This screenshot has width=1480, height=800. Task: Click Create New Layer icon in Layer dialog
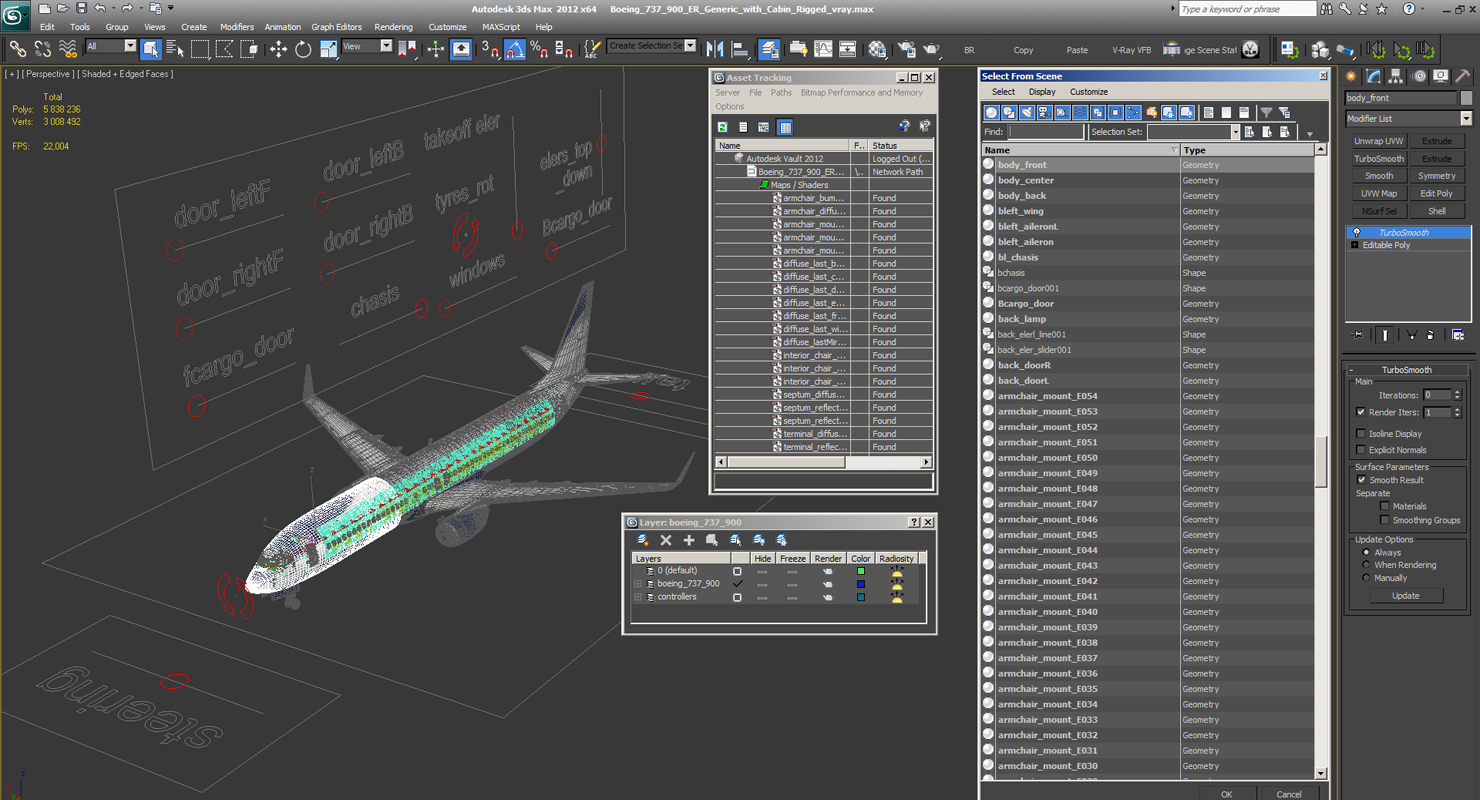(x=643, y=540)
